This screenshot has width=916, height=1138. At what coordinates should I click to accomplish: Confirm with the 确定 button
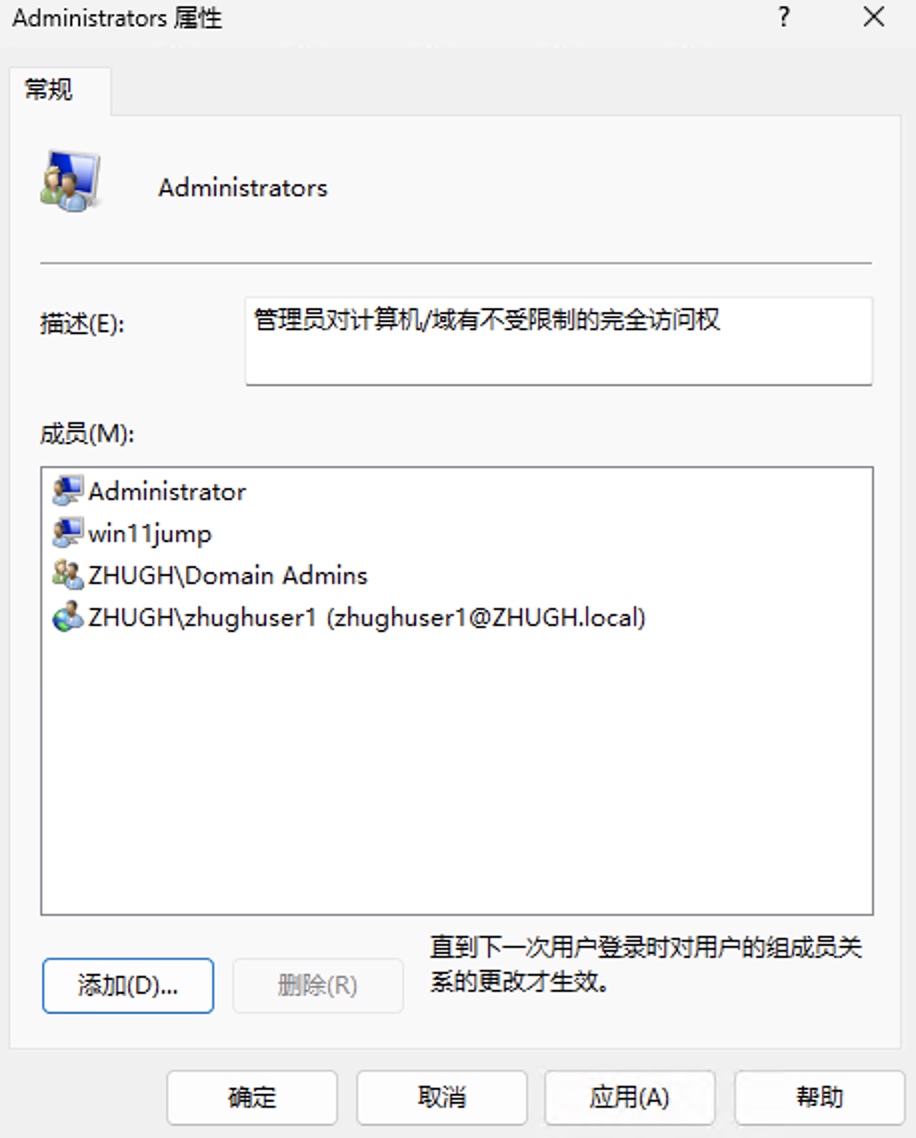pos(252,1097)
